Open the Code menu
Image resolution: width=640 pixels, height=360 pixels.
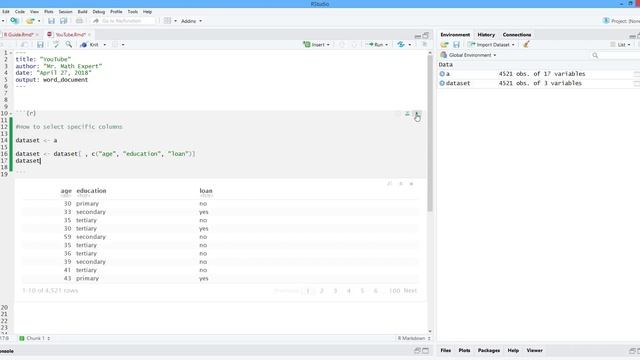click(x=20, y=12)
